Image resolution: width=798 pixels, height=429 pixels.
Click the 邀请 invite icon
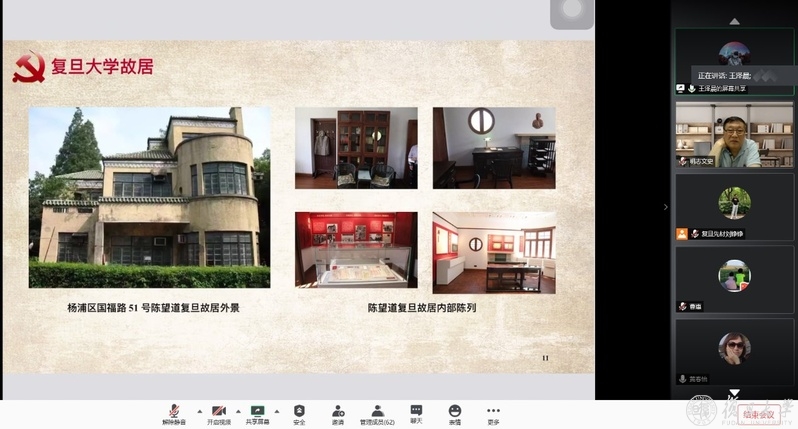[338, 412]
